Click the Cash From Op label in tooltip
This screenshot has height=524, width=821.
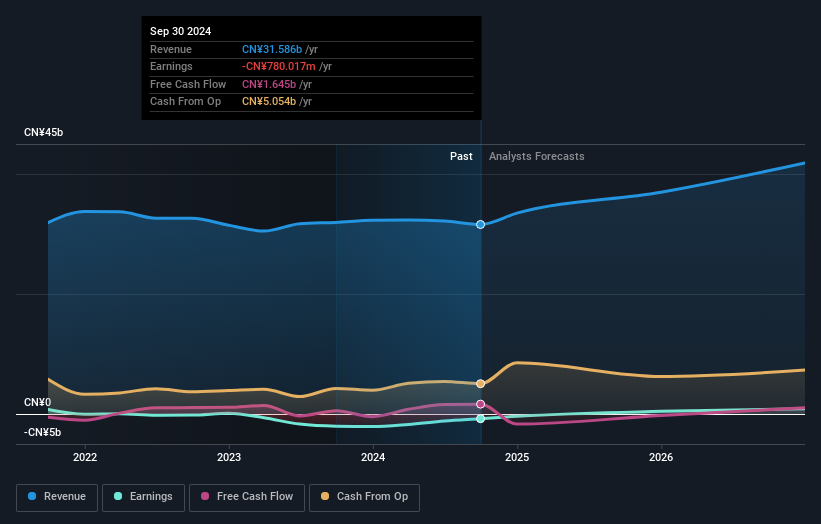(x=185, y=102)
